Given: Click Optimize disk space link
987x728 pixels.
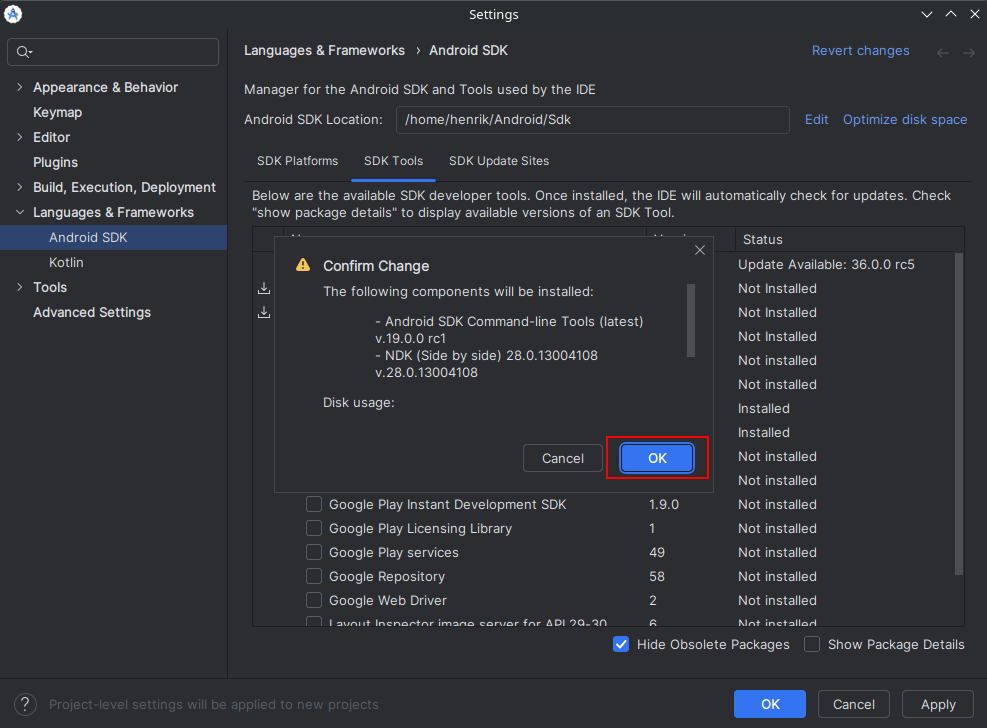Looking at the screenshot, I should (x=905, y=120).
